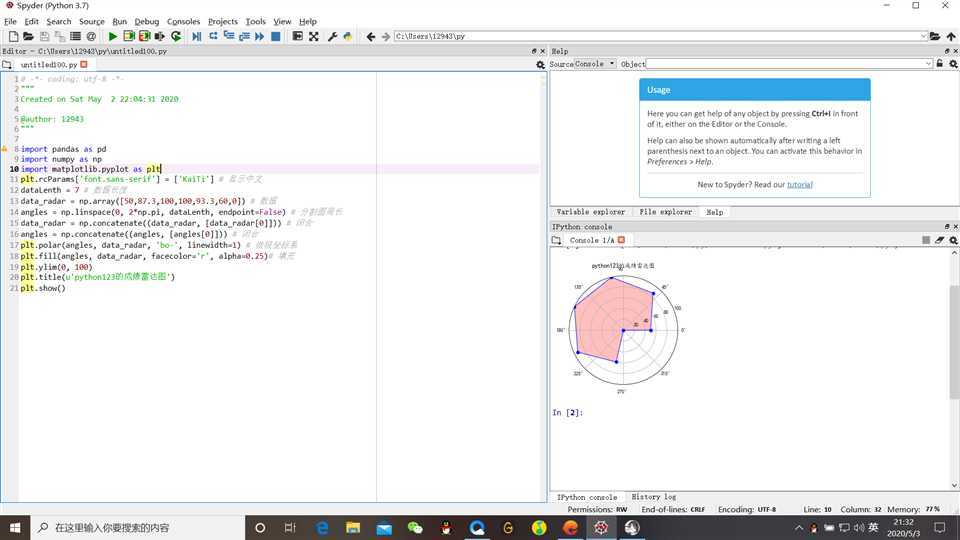The width and height of the screenshot is (960, 540).
Task: Click the debug Continue icon
Action: (260, 37)
